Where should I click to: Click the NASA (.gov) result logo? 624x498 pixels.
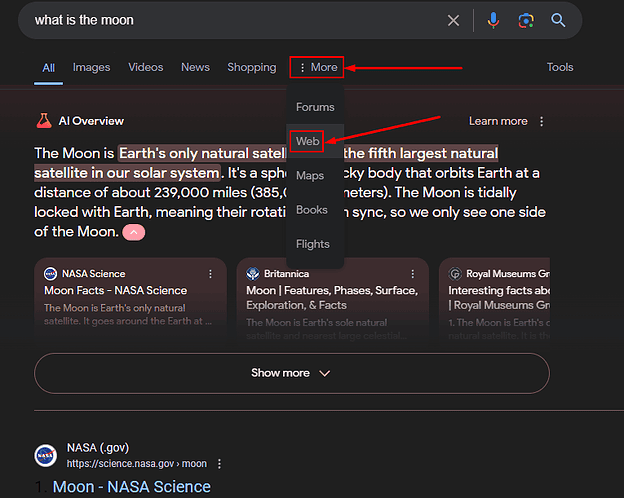pos(45,455)
